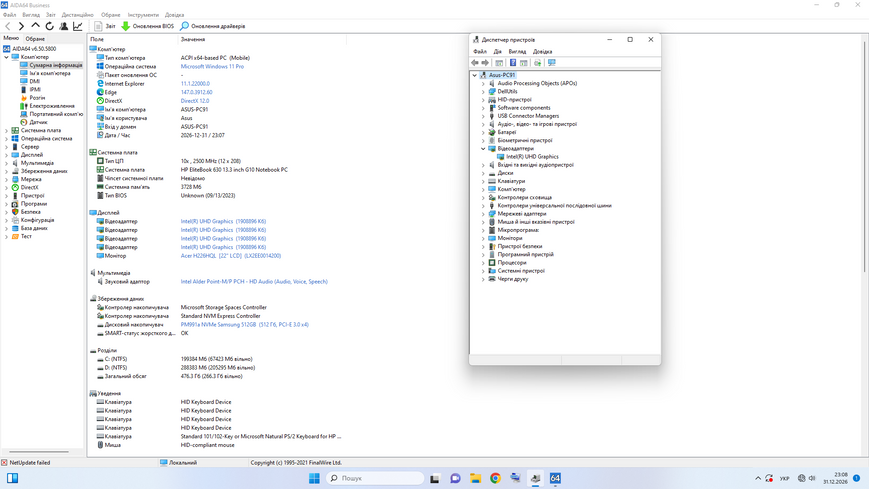Select Intel(R) UHD Graphics in Device Manager

pos(532,156)
